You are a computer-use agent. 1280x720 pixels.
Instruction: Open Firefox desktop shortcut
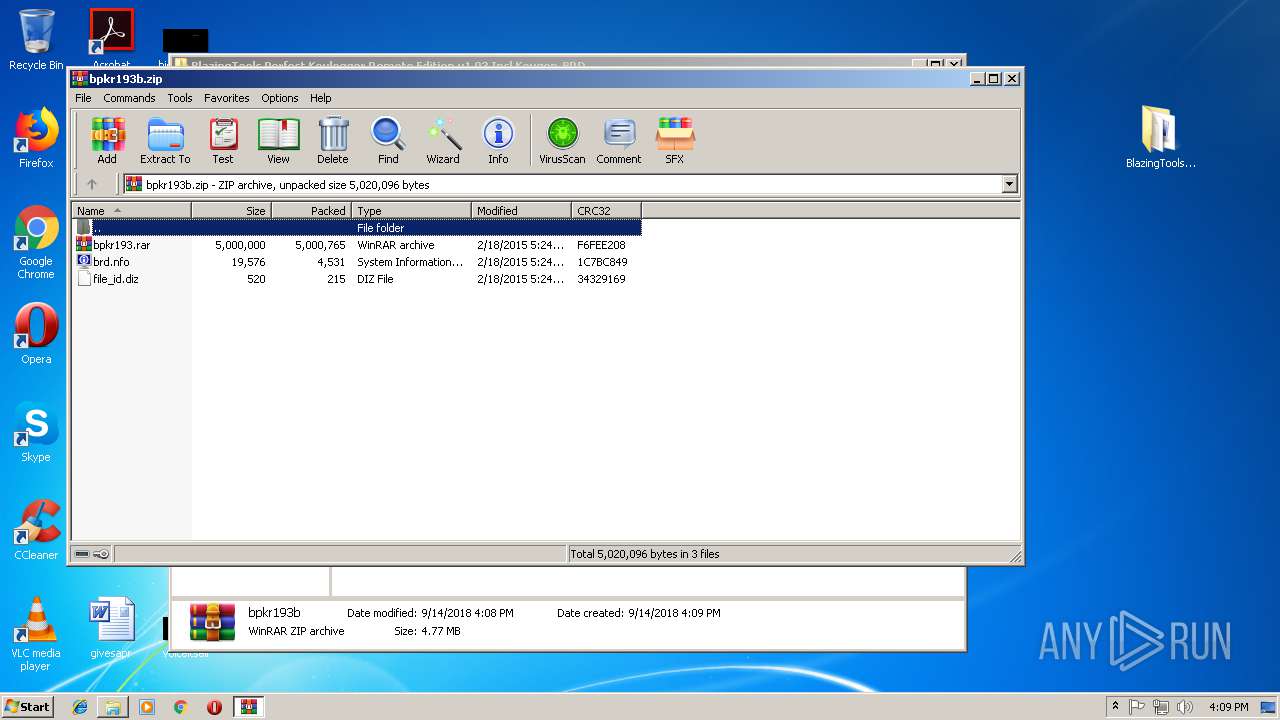click(36, 138)
